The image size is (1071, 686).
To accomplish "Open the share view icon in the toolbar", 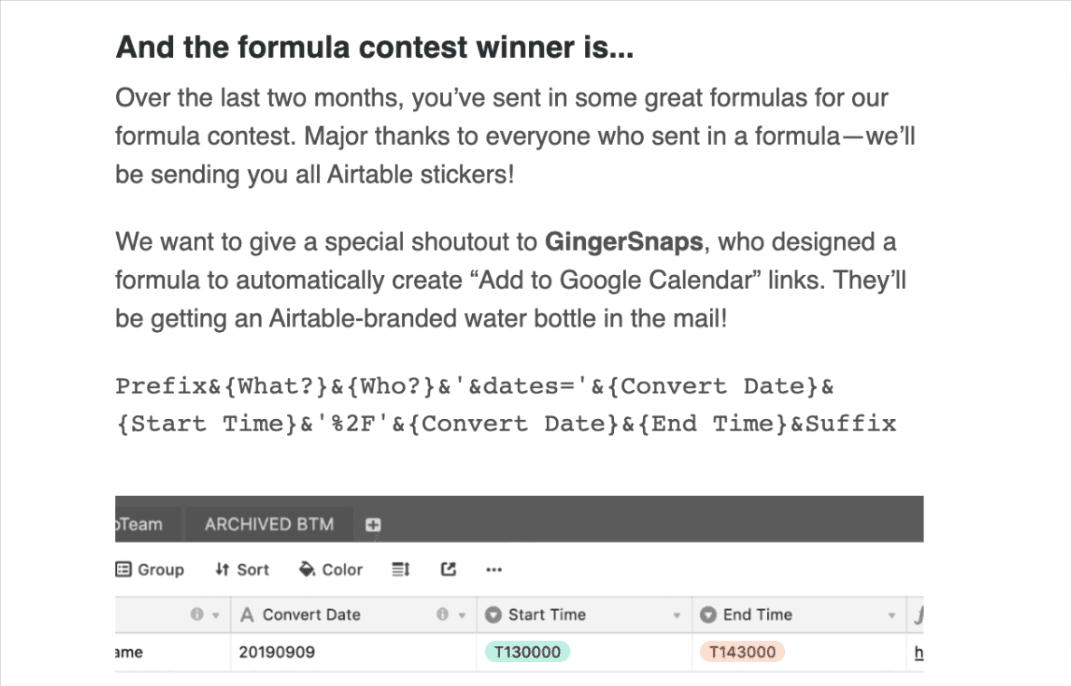I will tap(447, 569).
